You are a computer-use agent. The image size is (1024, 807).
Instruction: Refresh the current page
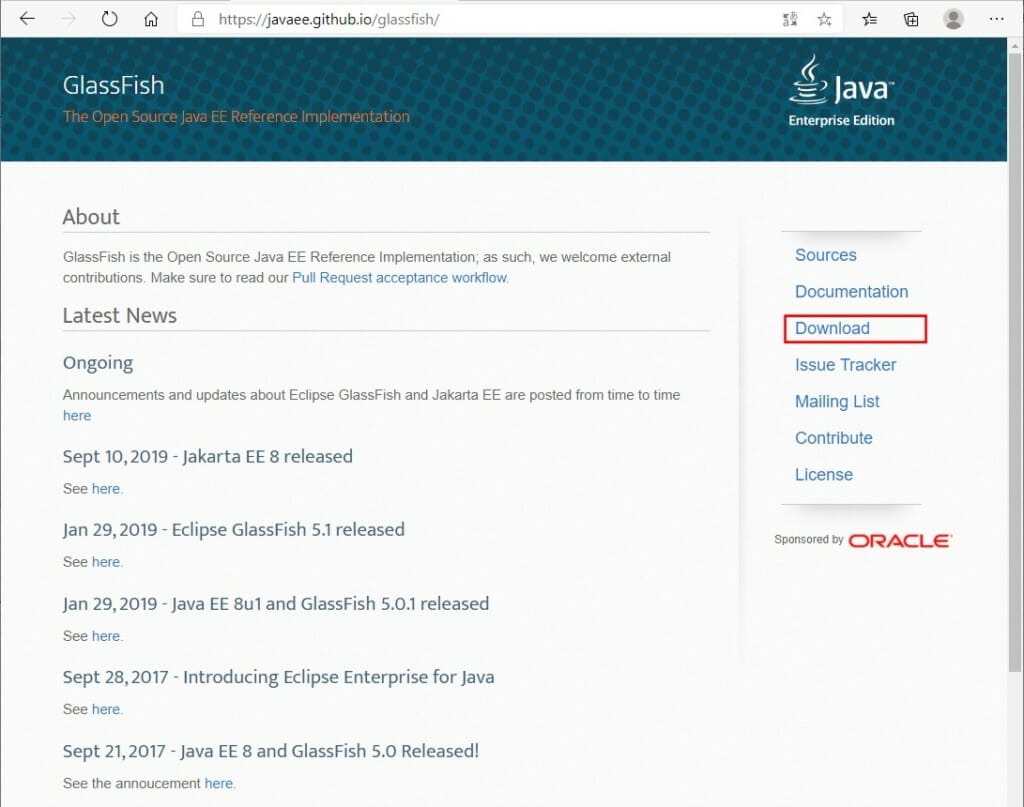pyautogui.click(x=110, y=18)
